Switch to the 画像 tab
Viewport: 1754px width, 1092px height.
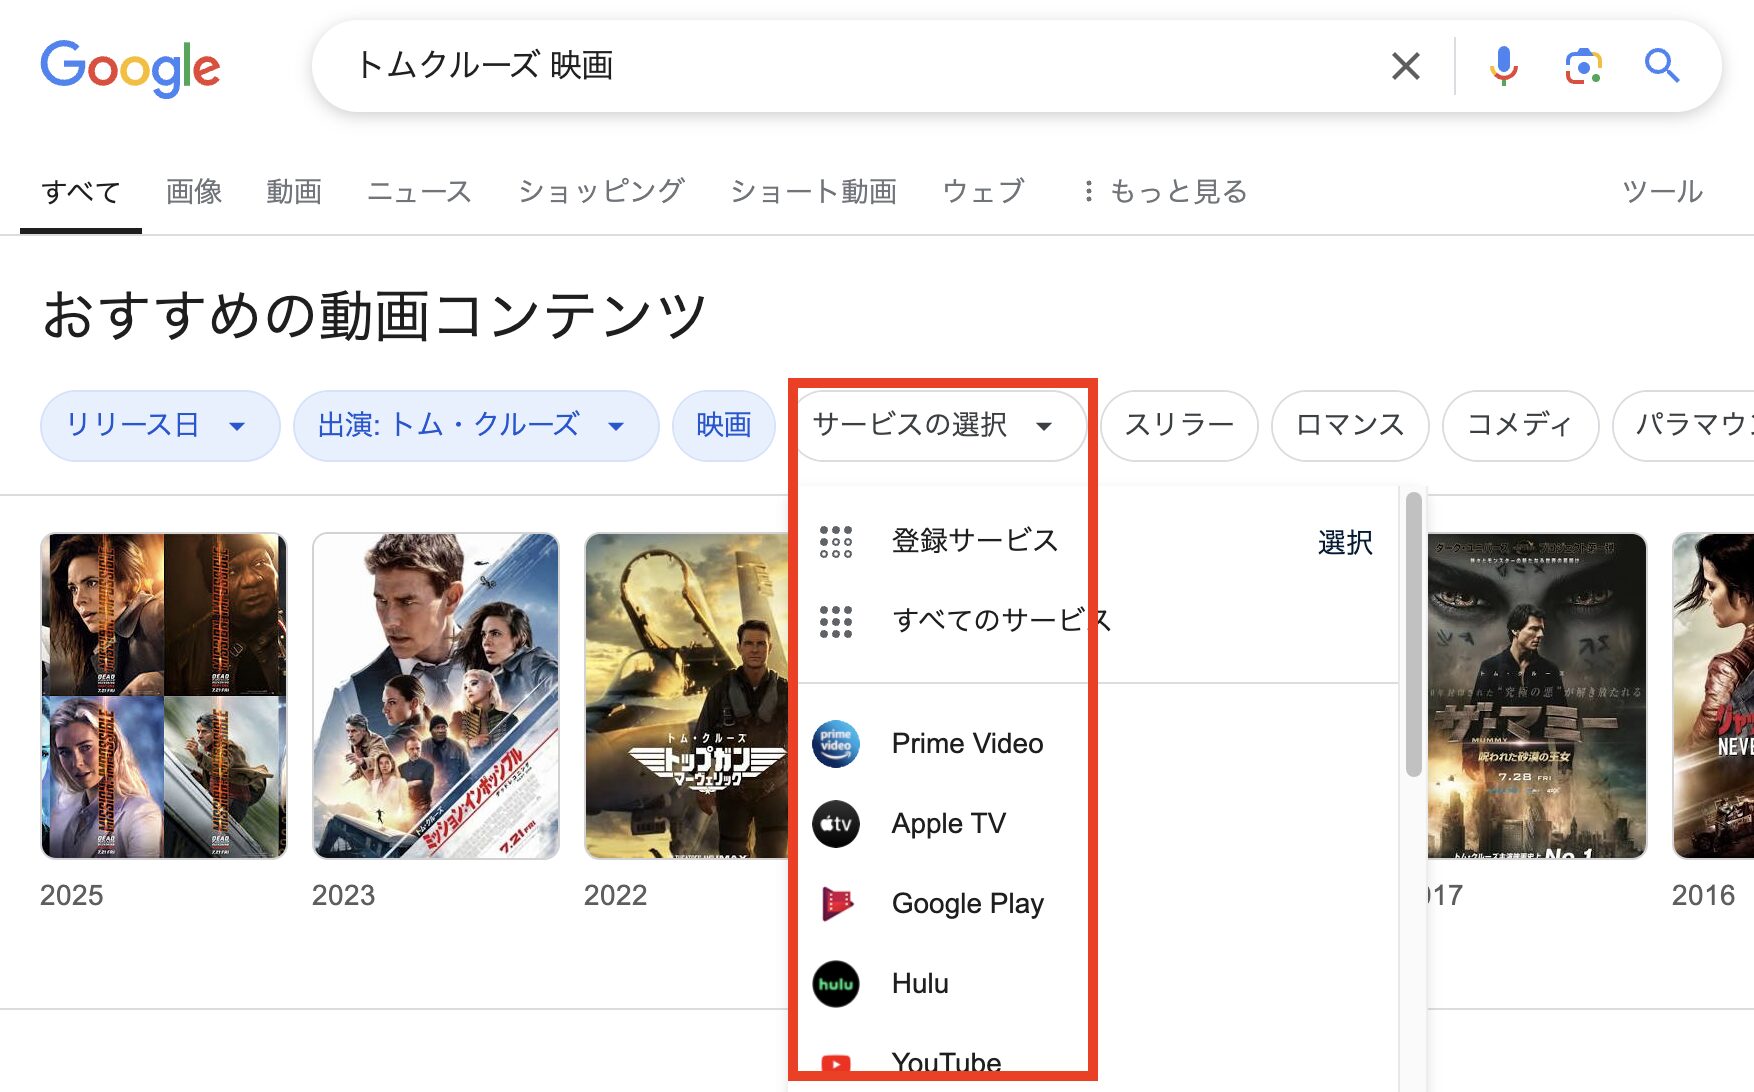pyautogui.click(x=194, y=191)
